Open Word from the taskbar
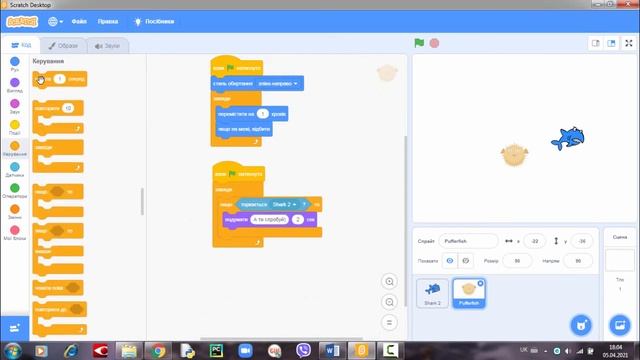 [x=332, y=351]
